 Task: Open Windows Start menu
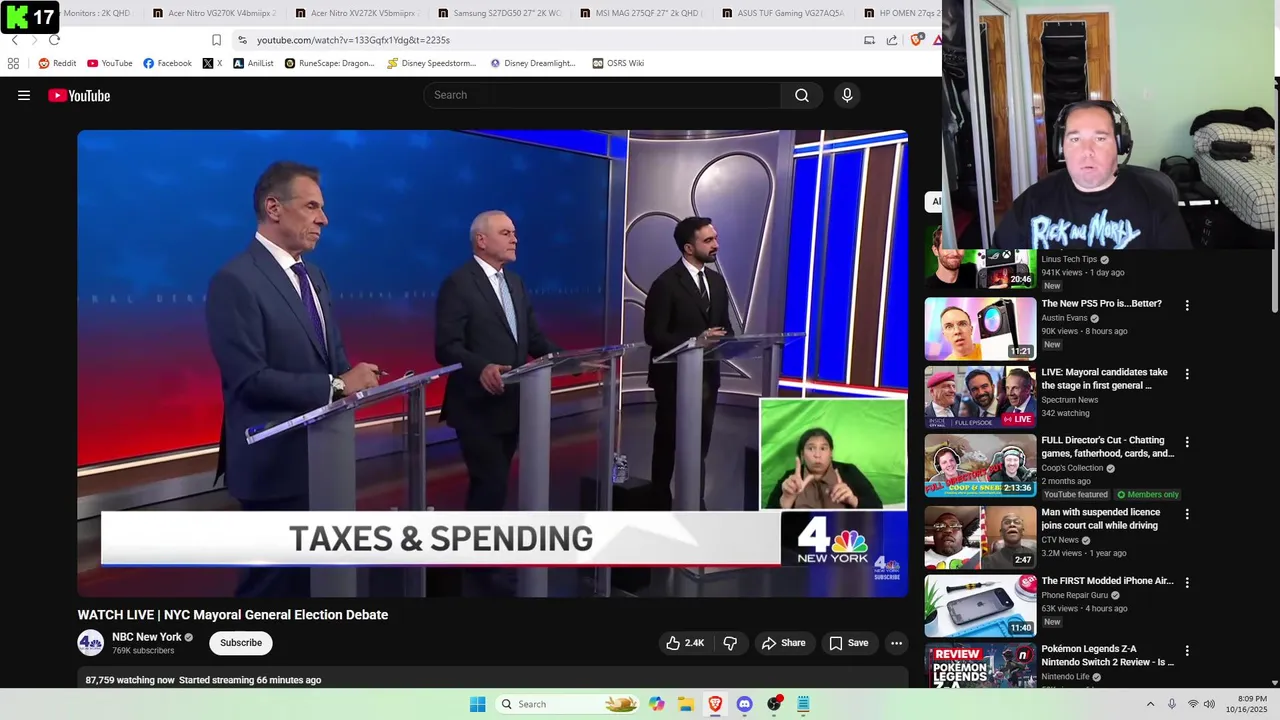[x=478, y=704]
